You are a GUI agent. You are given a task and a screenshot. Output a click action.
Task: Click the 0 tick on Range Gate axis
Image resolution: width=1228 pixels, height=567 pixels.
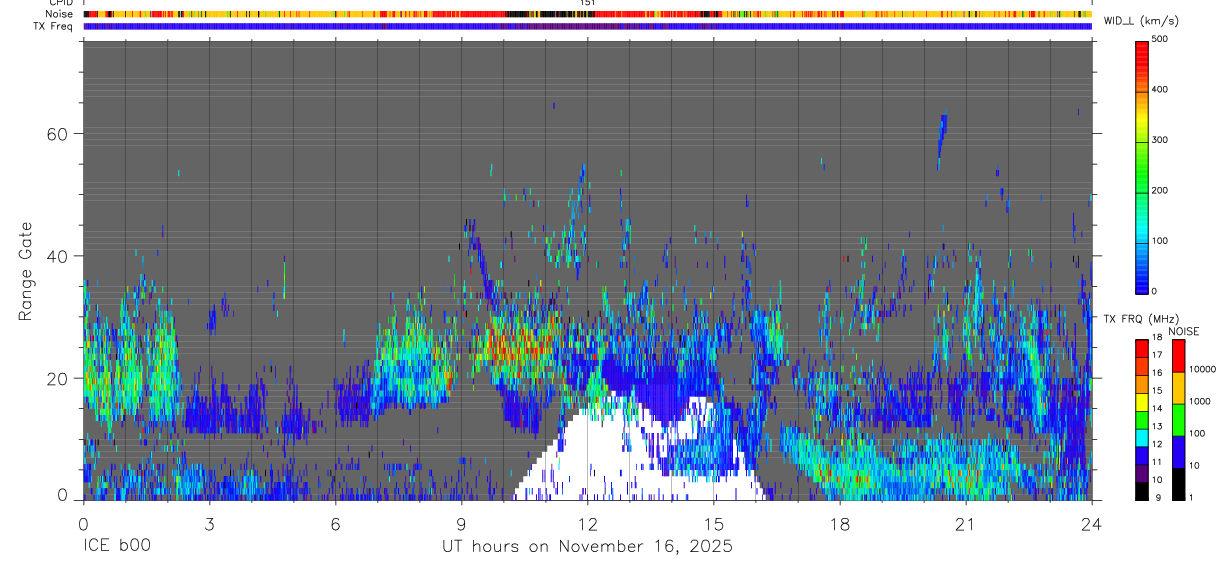click(61, 494)
